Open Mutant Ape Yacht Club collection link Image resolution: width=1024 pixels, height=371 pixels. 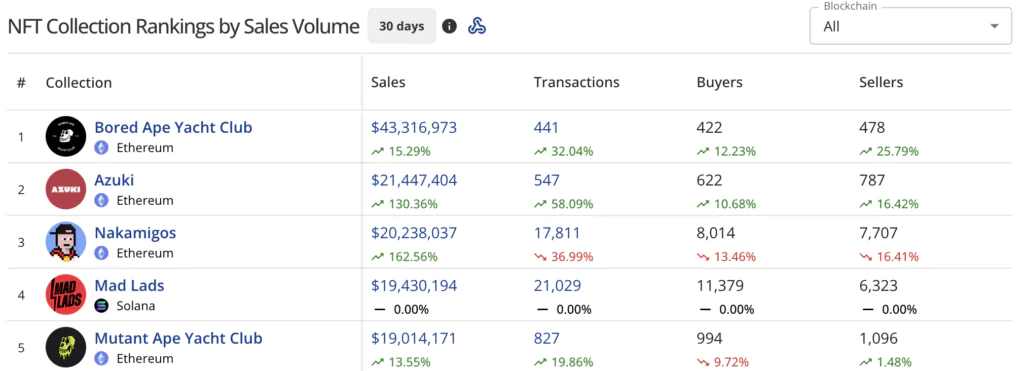[178, 338]
